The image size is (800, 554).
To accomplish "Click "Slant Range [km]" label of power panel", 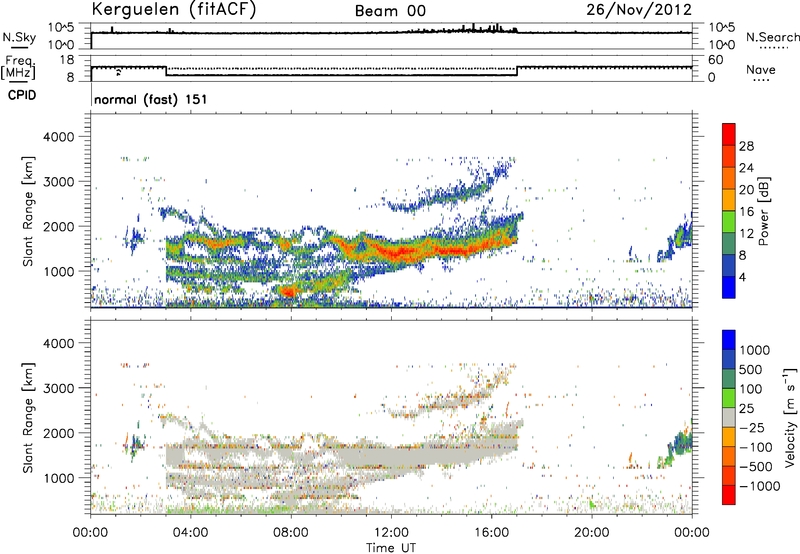I will 28,211.
